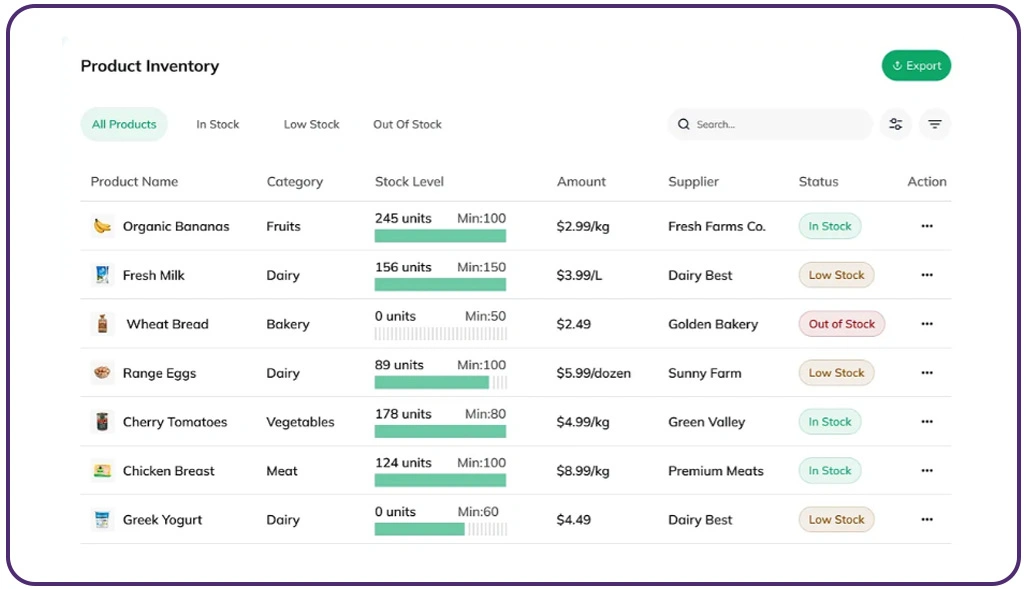Click the Golden Bakery supplier

pos(713,325)
